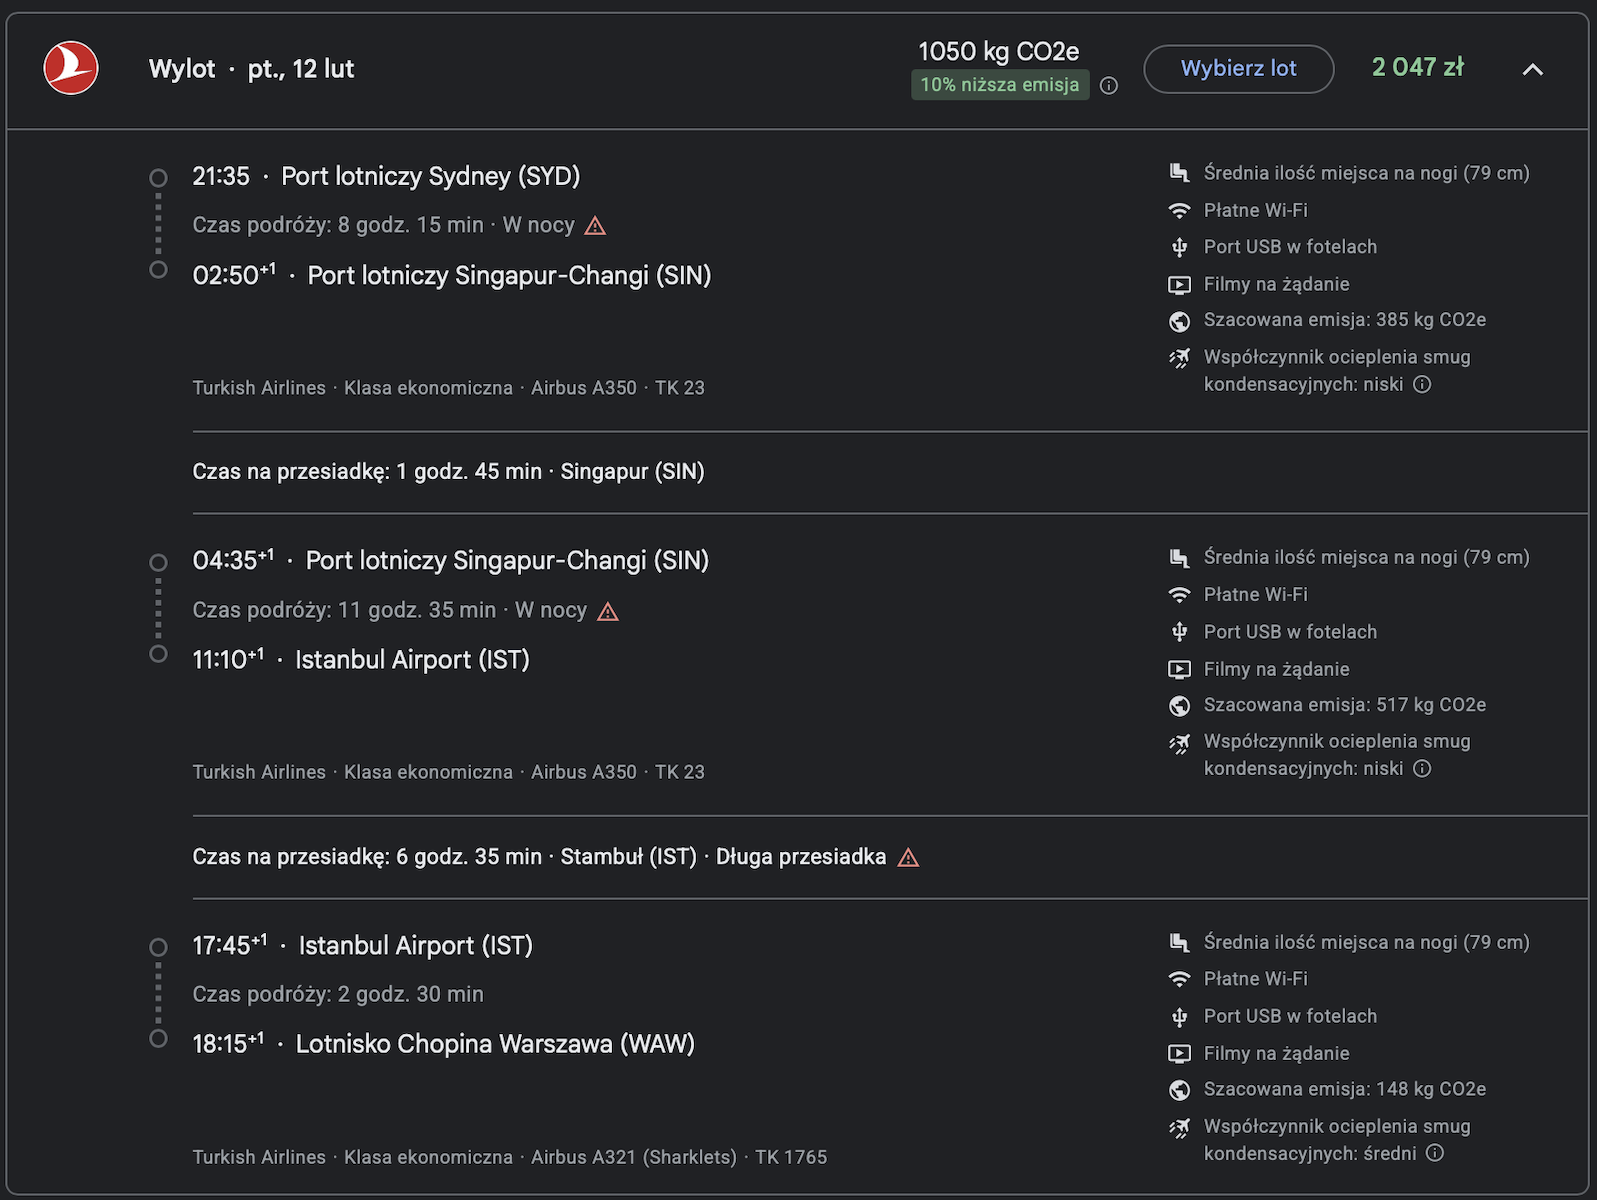Click legroom seat icon for first leg
Image resolution: width=1597 pixels, height=1200 pixels.
(x=1180, y=173)
